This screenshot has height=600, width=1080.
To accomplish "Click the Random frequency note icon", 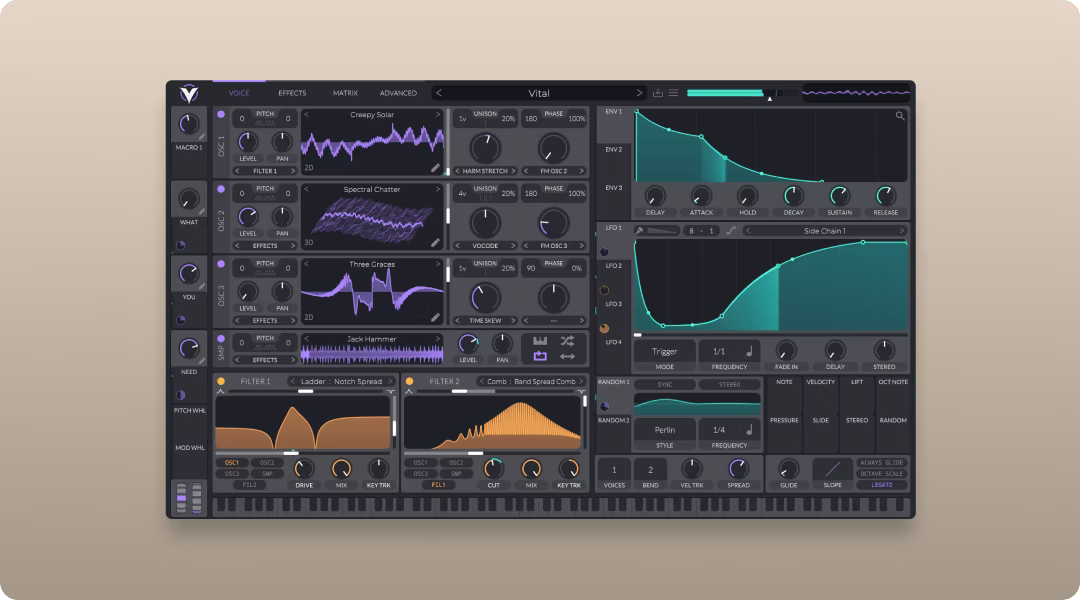I will coord(749,430).
